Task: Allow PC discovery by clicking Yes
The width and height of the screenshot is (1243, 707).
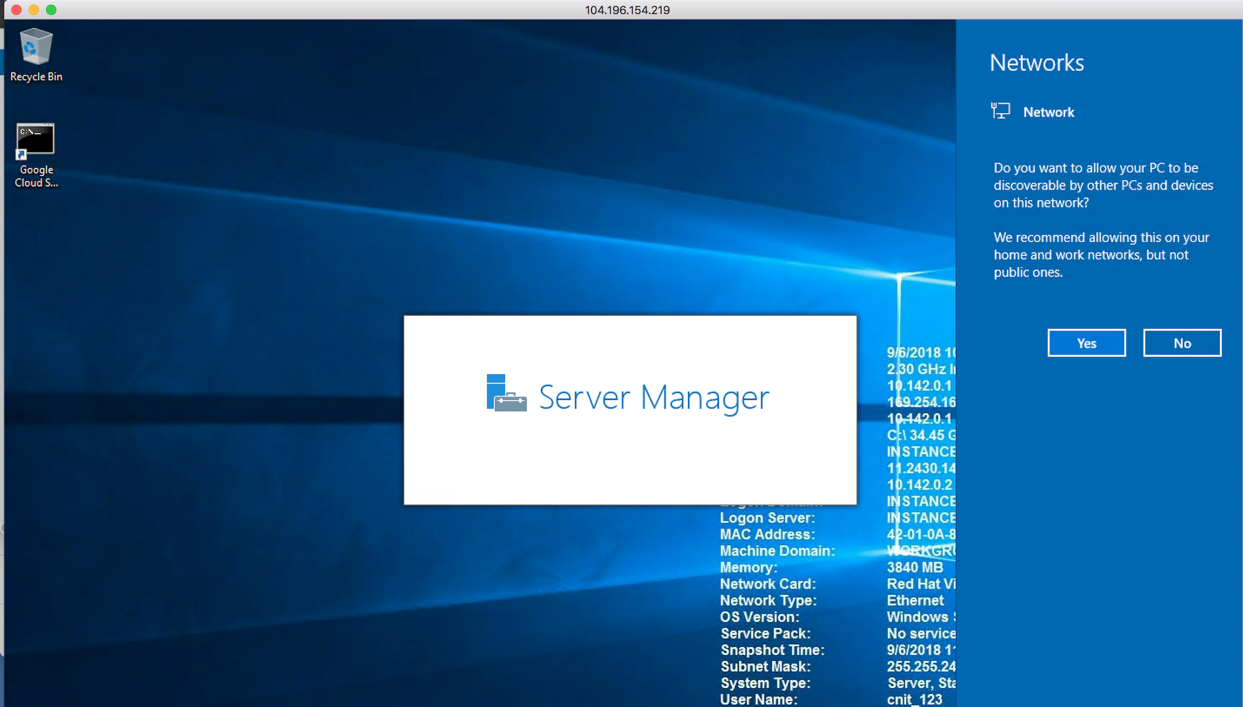Action: 1086,342
